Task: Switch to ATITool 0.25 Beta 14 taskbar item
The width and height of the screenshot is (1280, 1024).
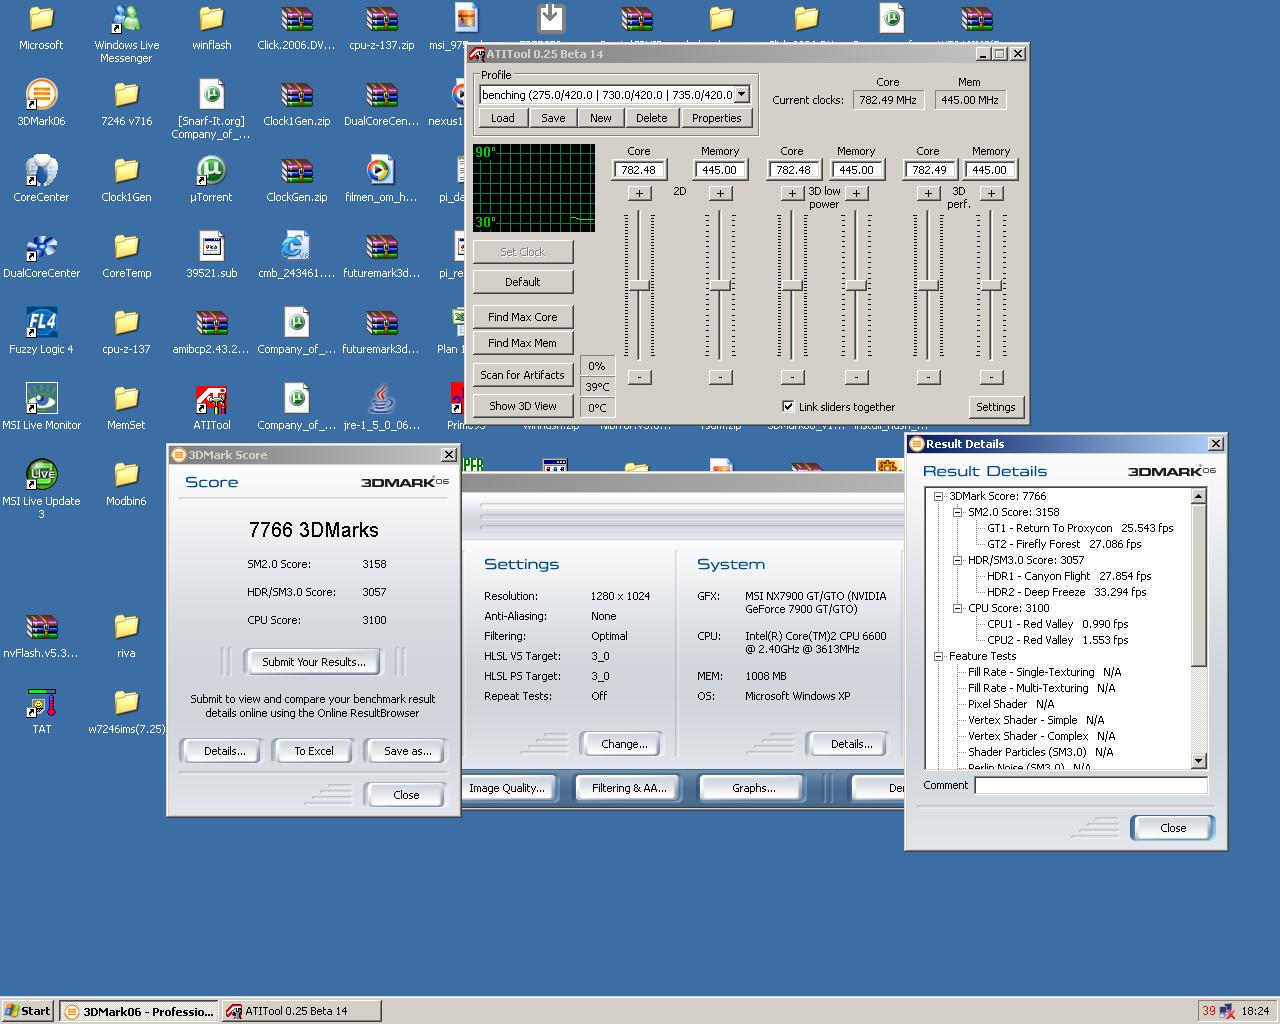Action: point(301,1011)
